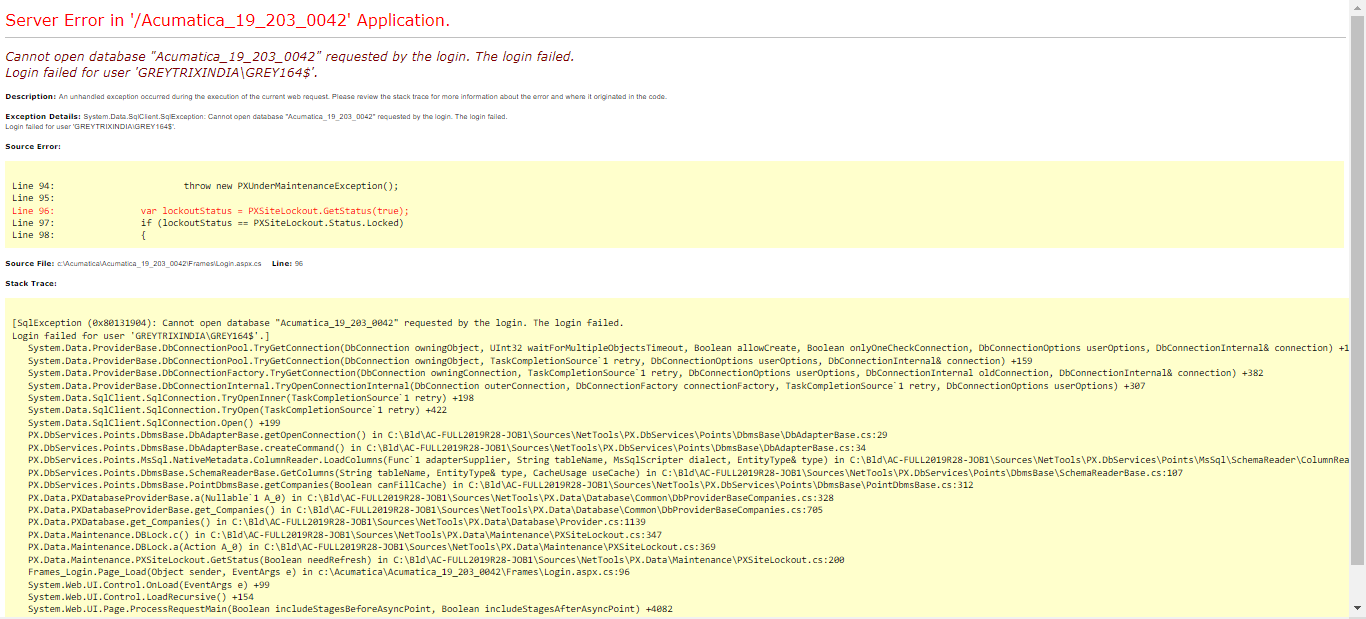Select the 'SqlConnection.Open() +199' stack line
This screenshot has width=1366, height=619.
(x=154, y=423)
